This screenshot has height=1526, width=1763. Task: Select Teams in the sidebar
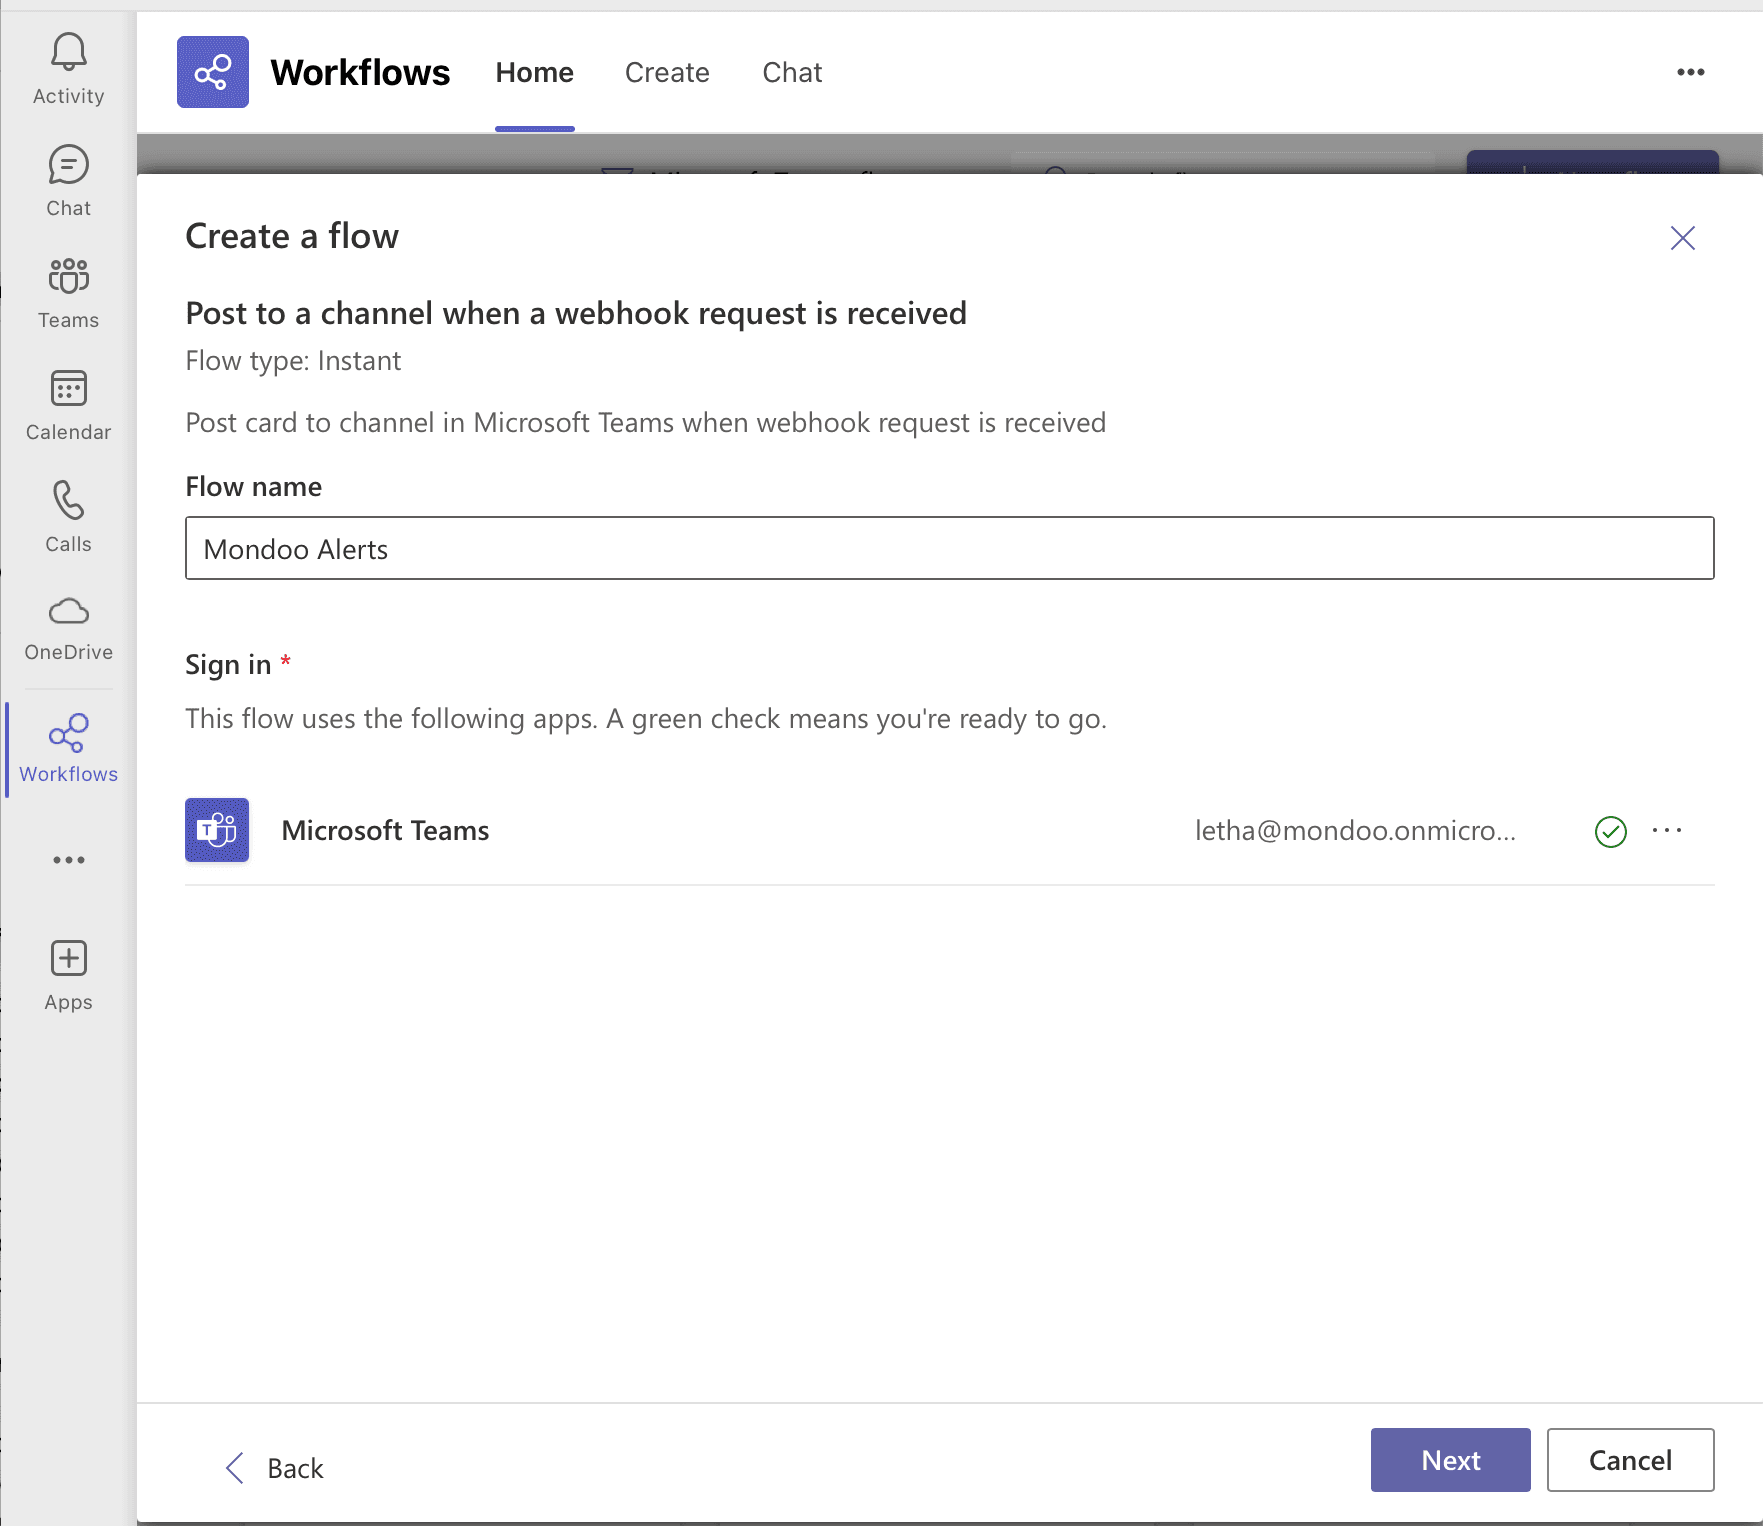[67, 292]
